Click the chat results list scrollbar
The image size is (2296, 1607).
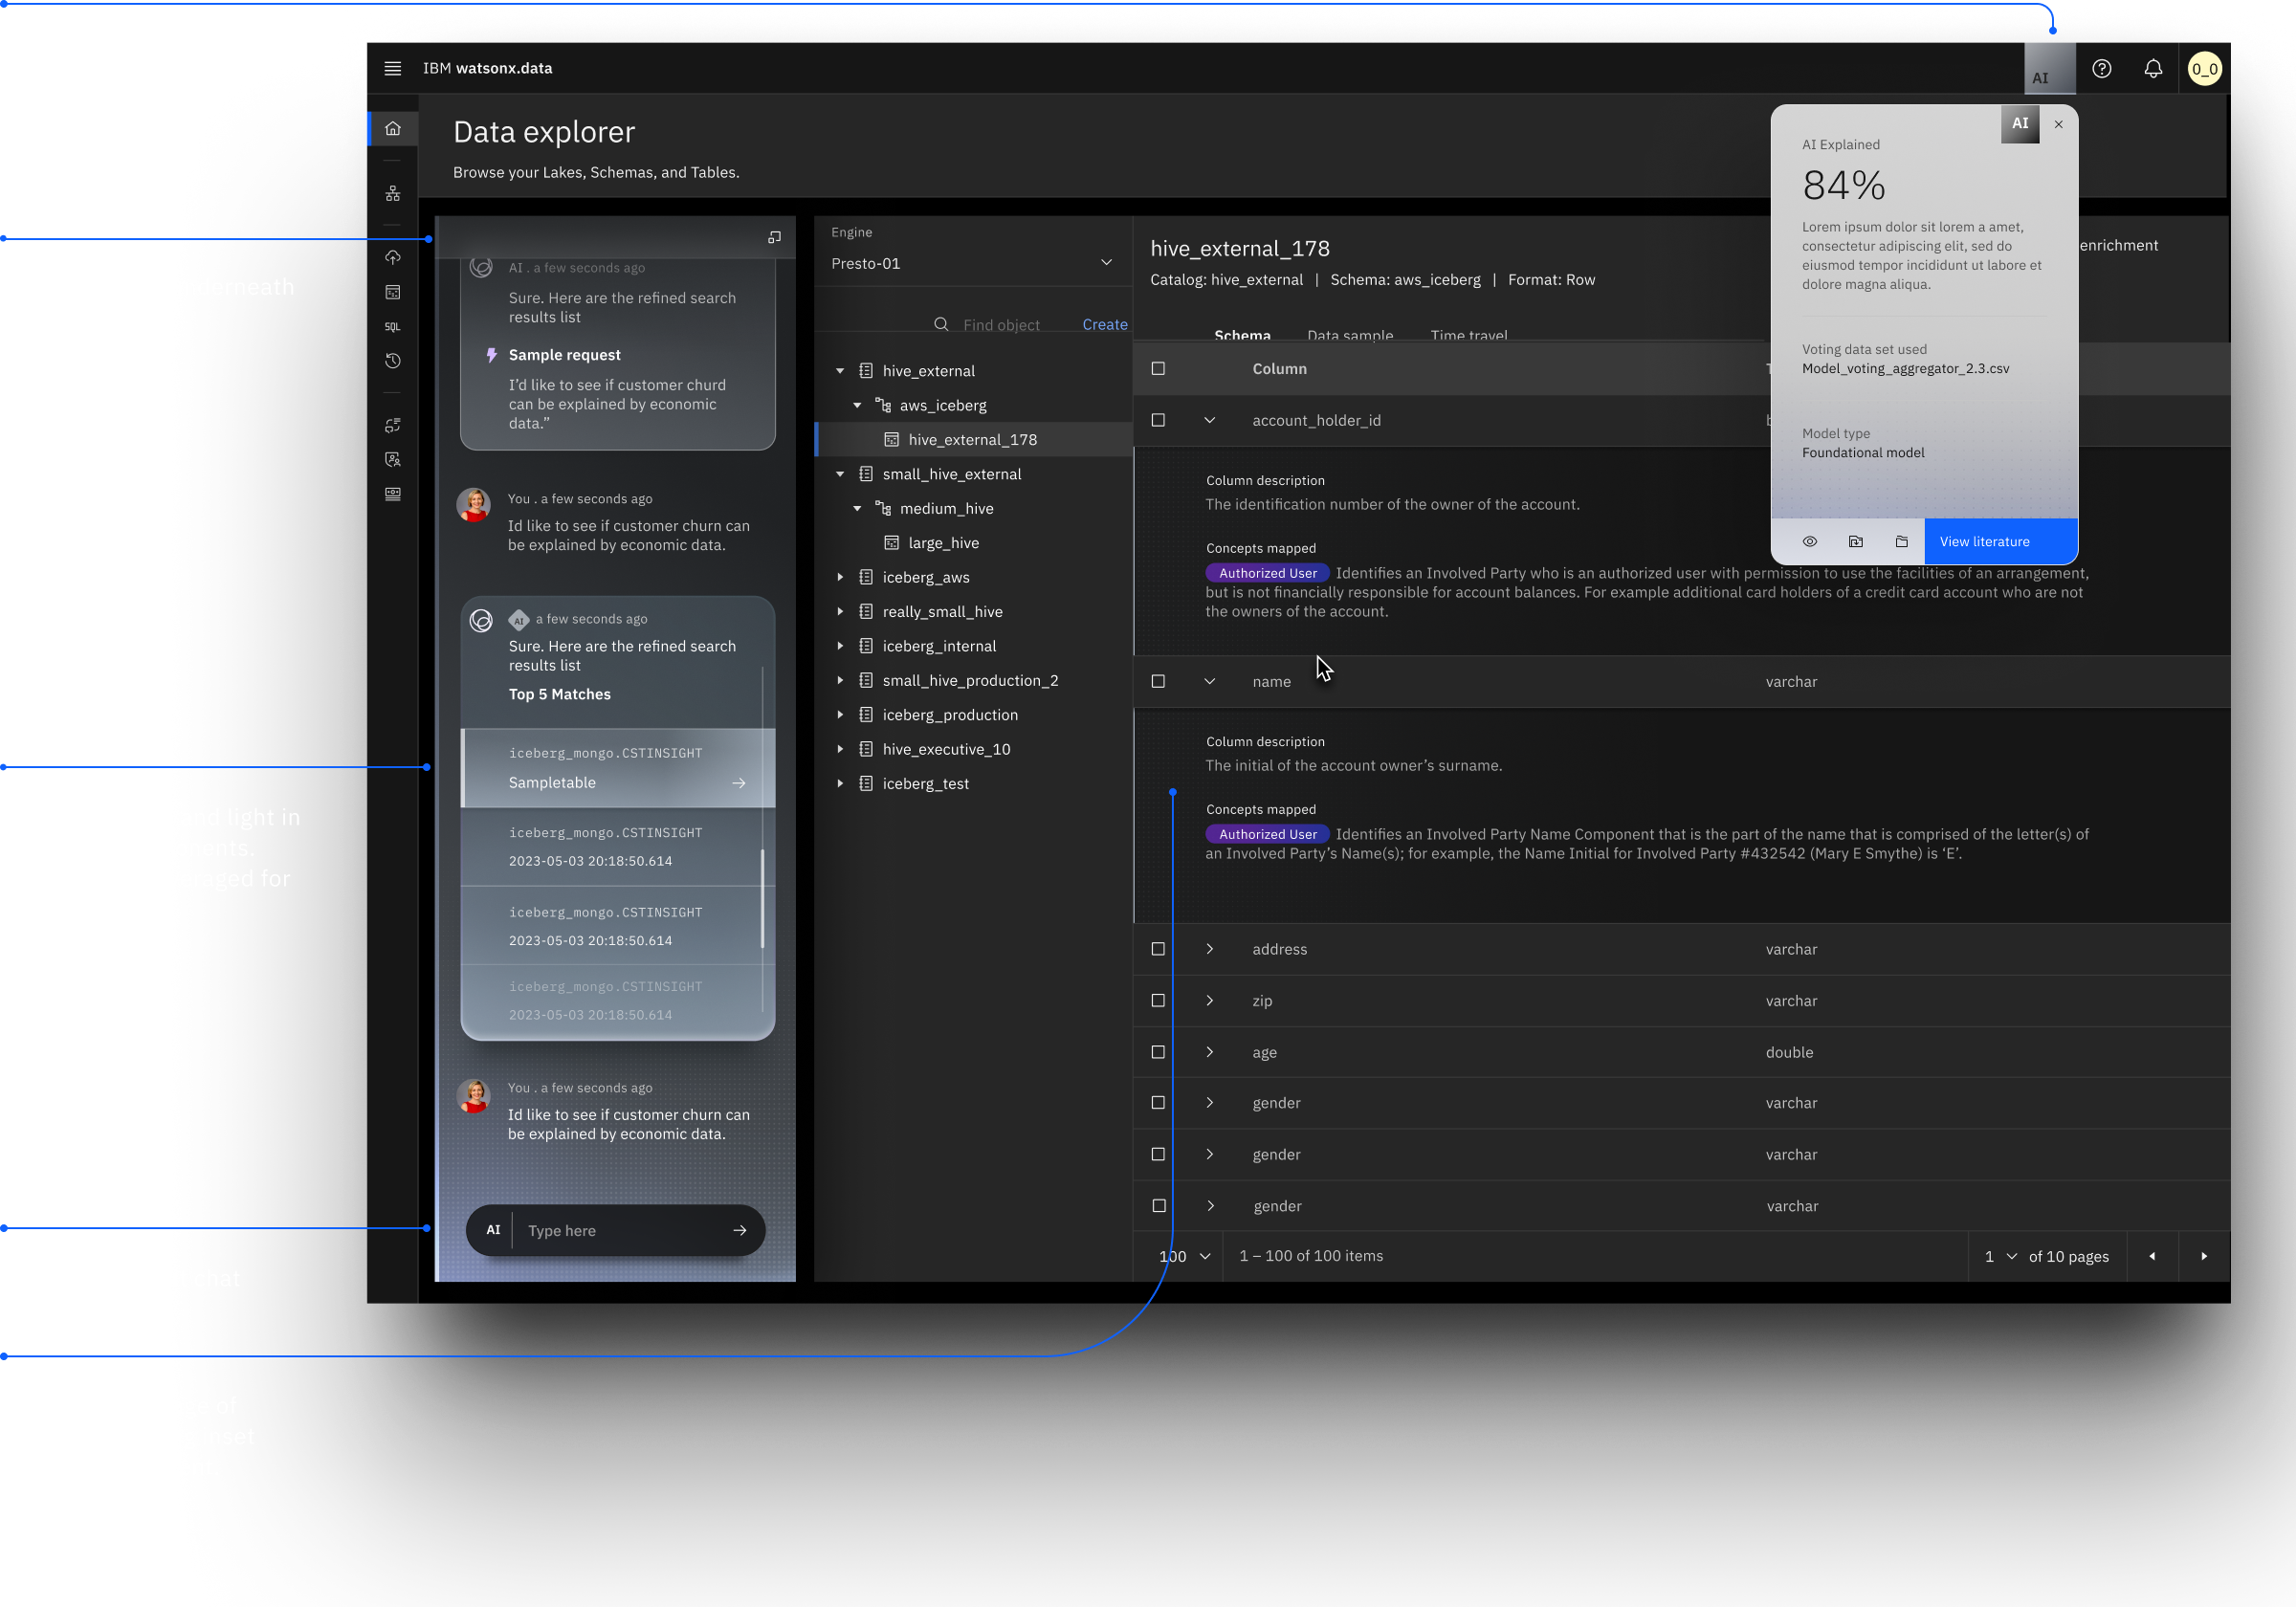coord(762,897)
